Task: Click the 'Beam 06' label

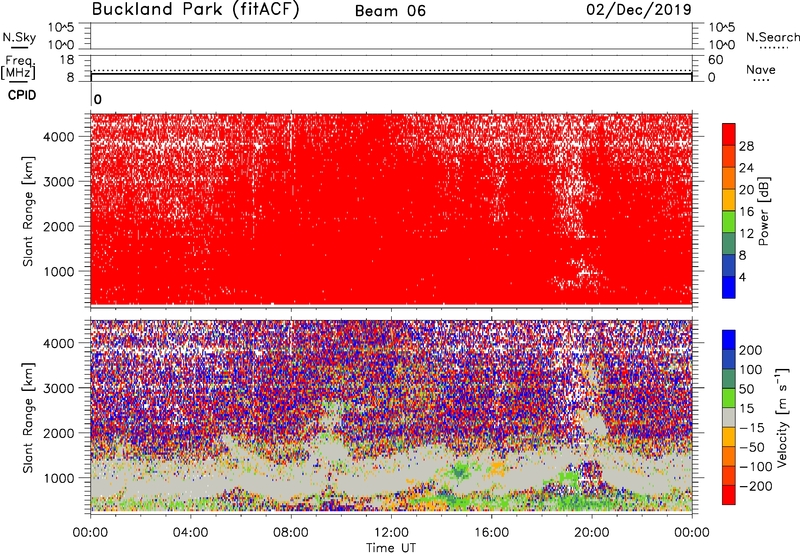Action: point(390,11)
